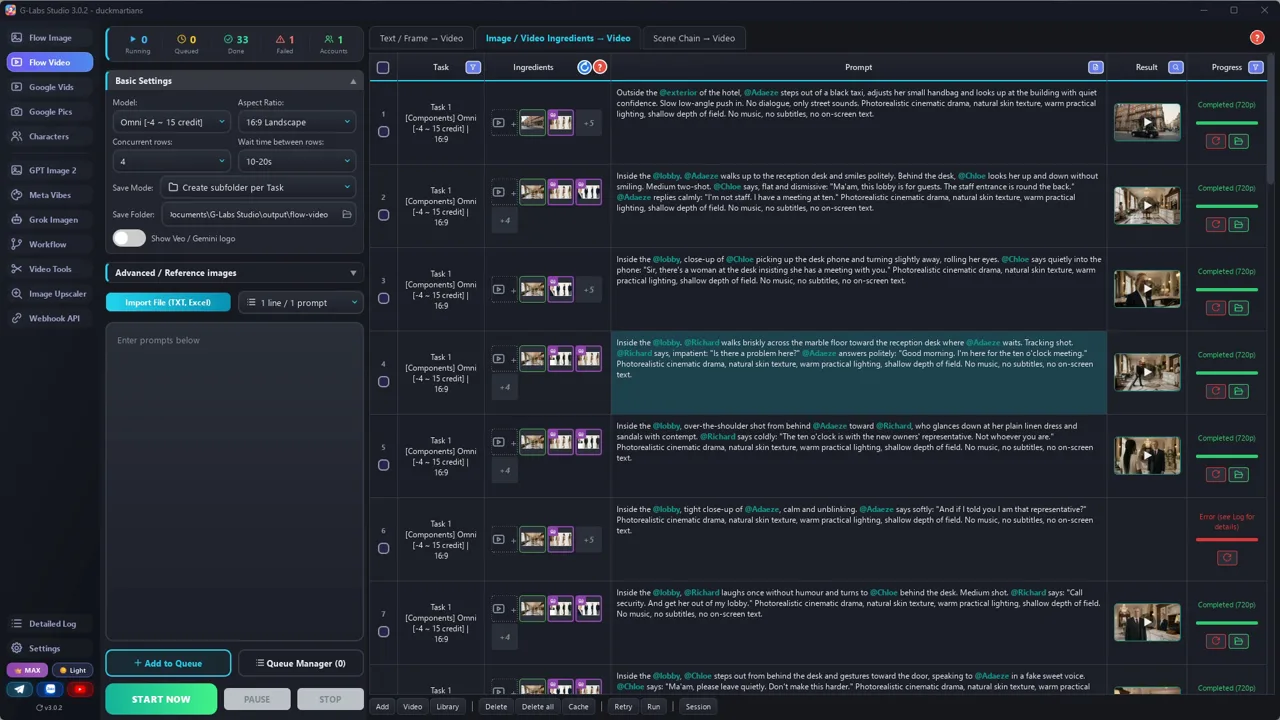Open the Model dropdown showing Omni

tap(170, 122)
